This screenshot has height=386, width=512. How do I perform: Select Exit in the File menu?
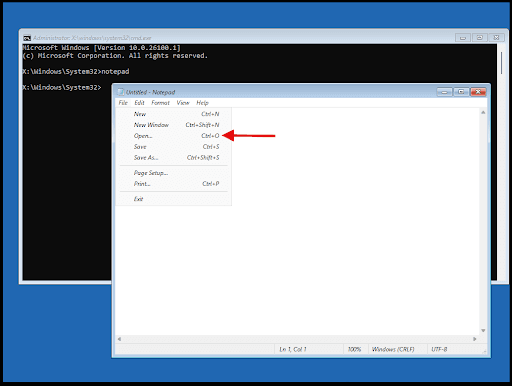[173, 199]
